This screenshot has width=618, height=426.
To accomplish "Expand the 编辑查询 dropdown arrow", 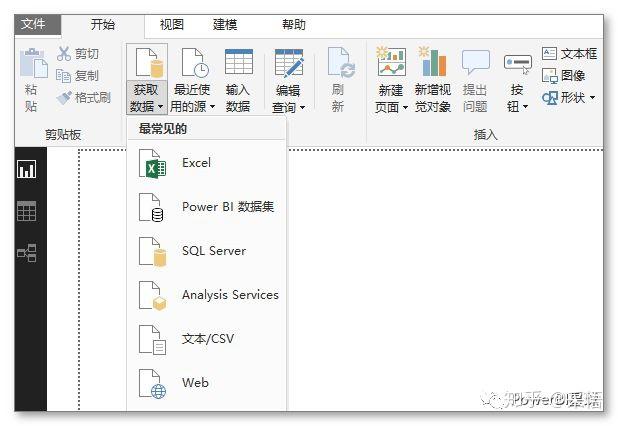I will tap(302, 107).
